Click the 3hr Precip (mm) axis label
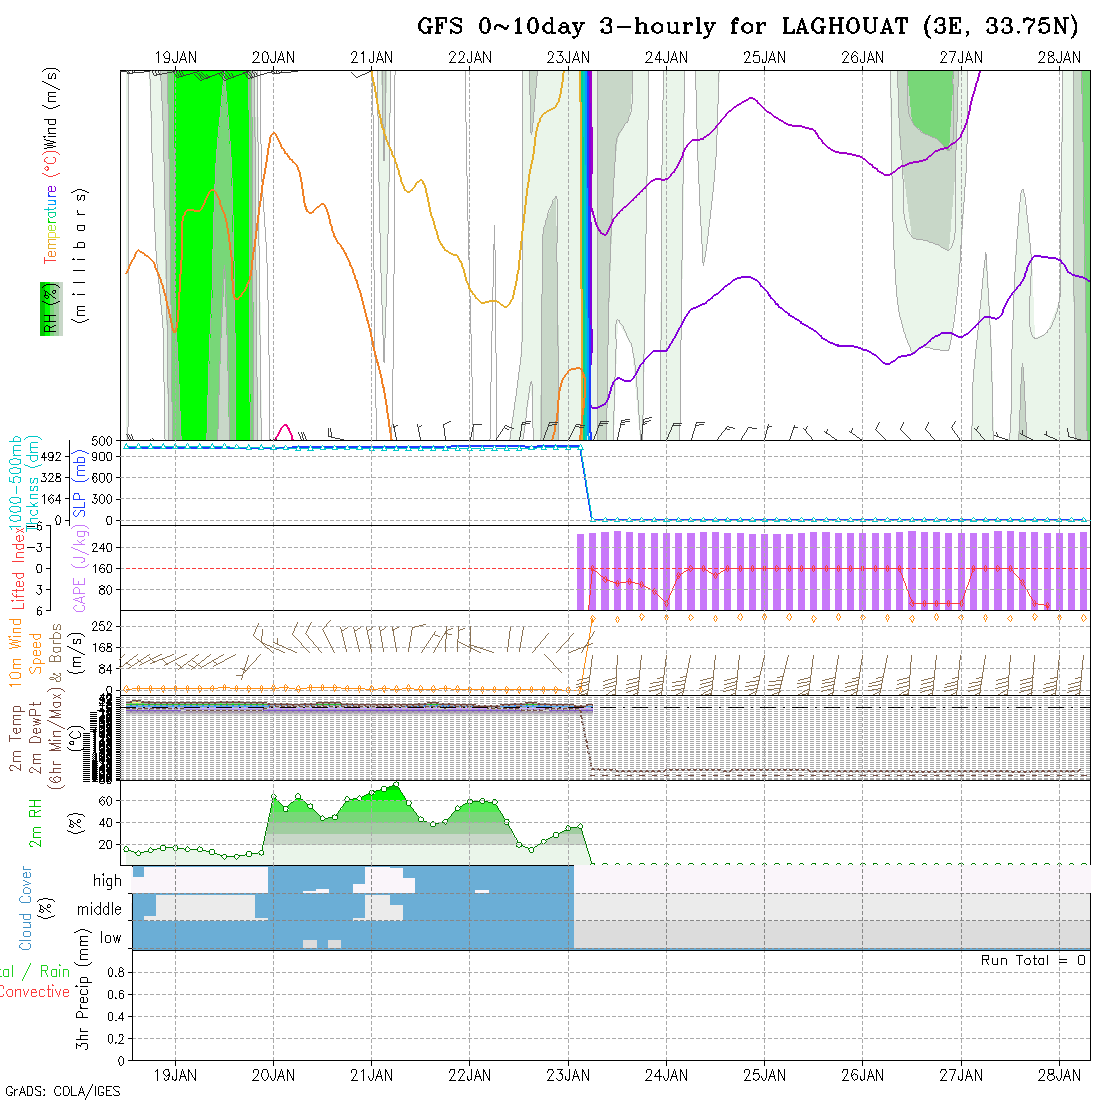Image resolution: width=1100 pixels, height=1100 pixels. [x=83, y=988]
